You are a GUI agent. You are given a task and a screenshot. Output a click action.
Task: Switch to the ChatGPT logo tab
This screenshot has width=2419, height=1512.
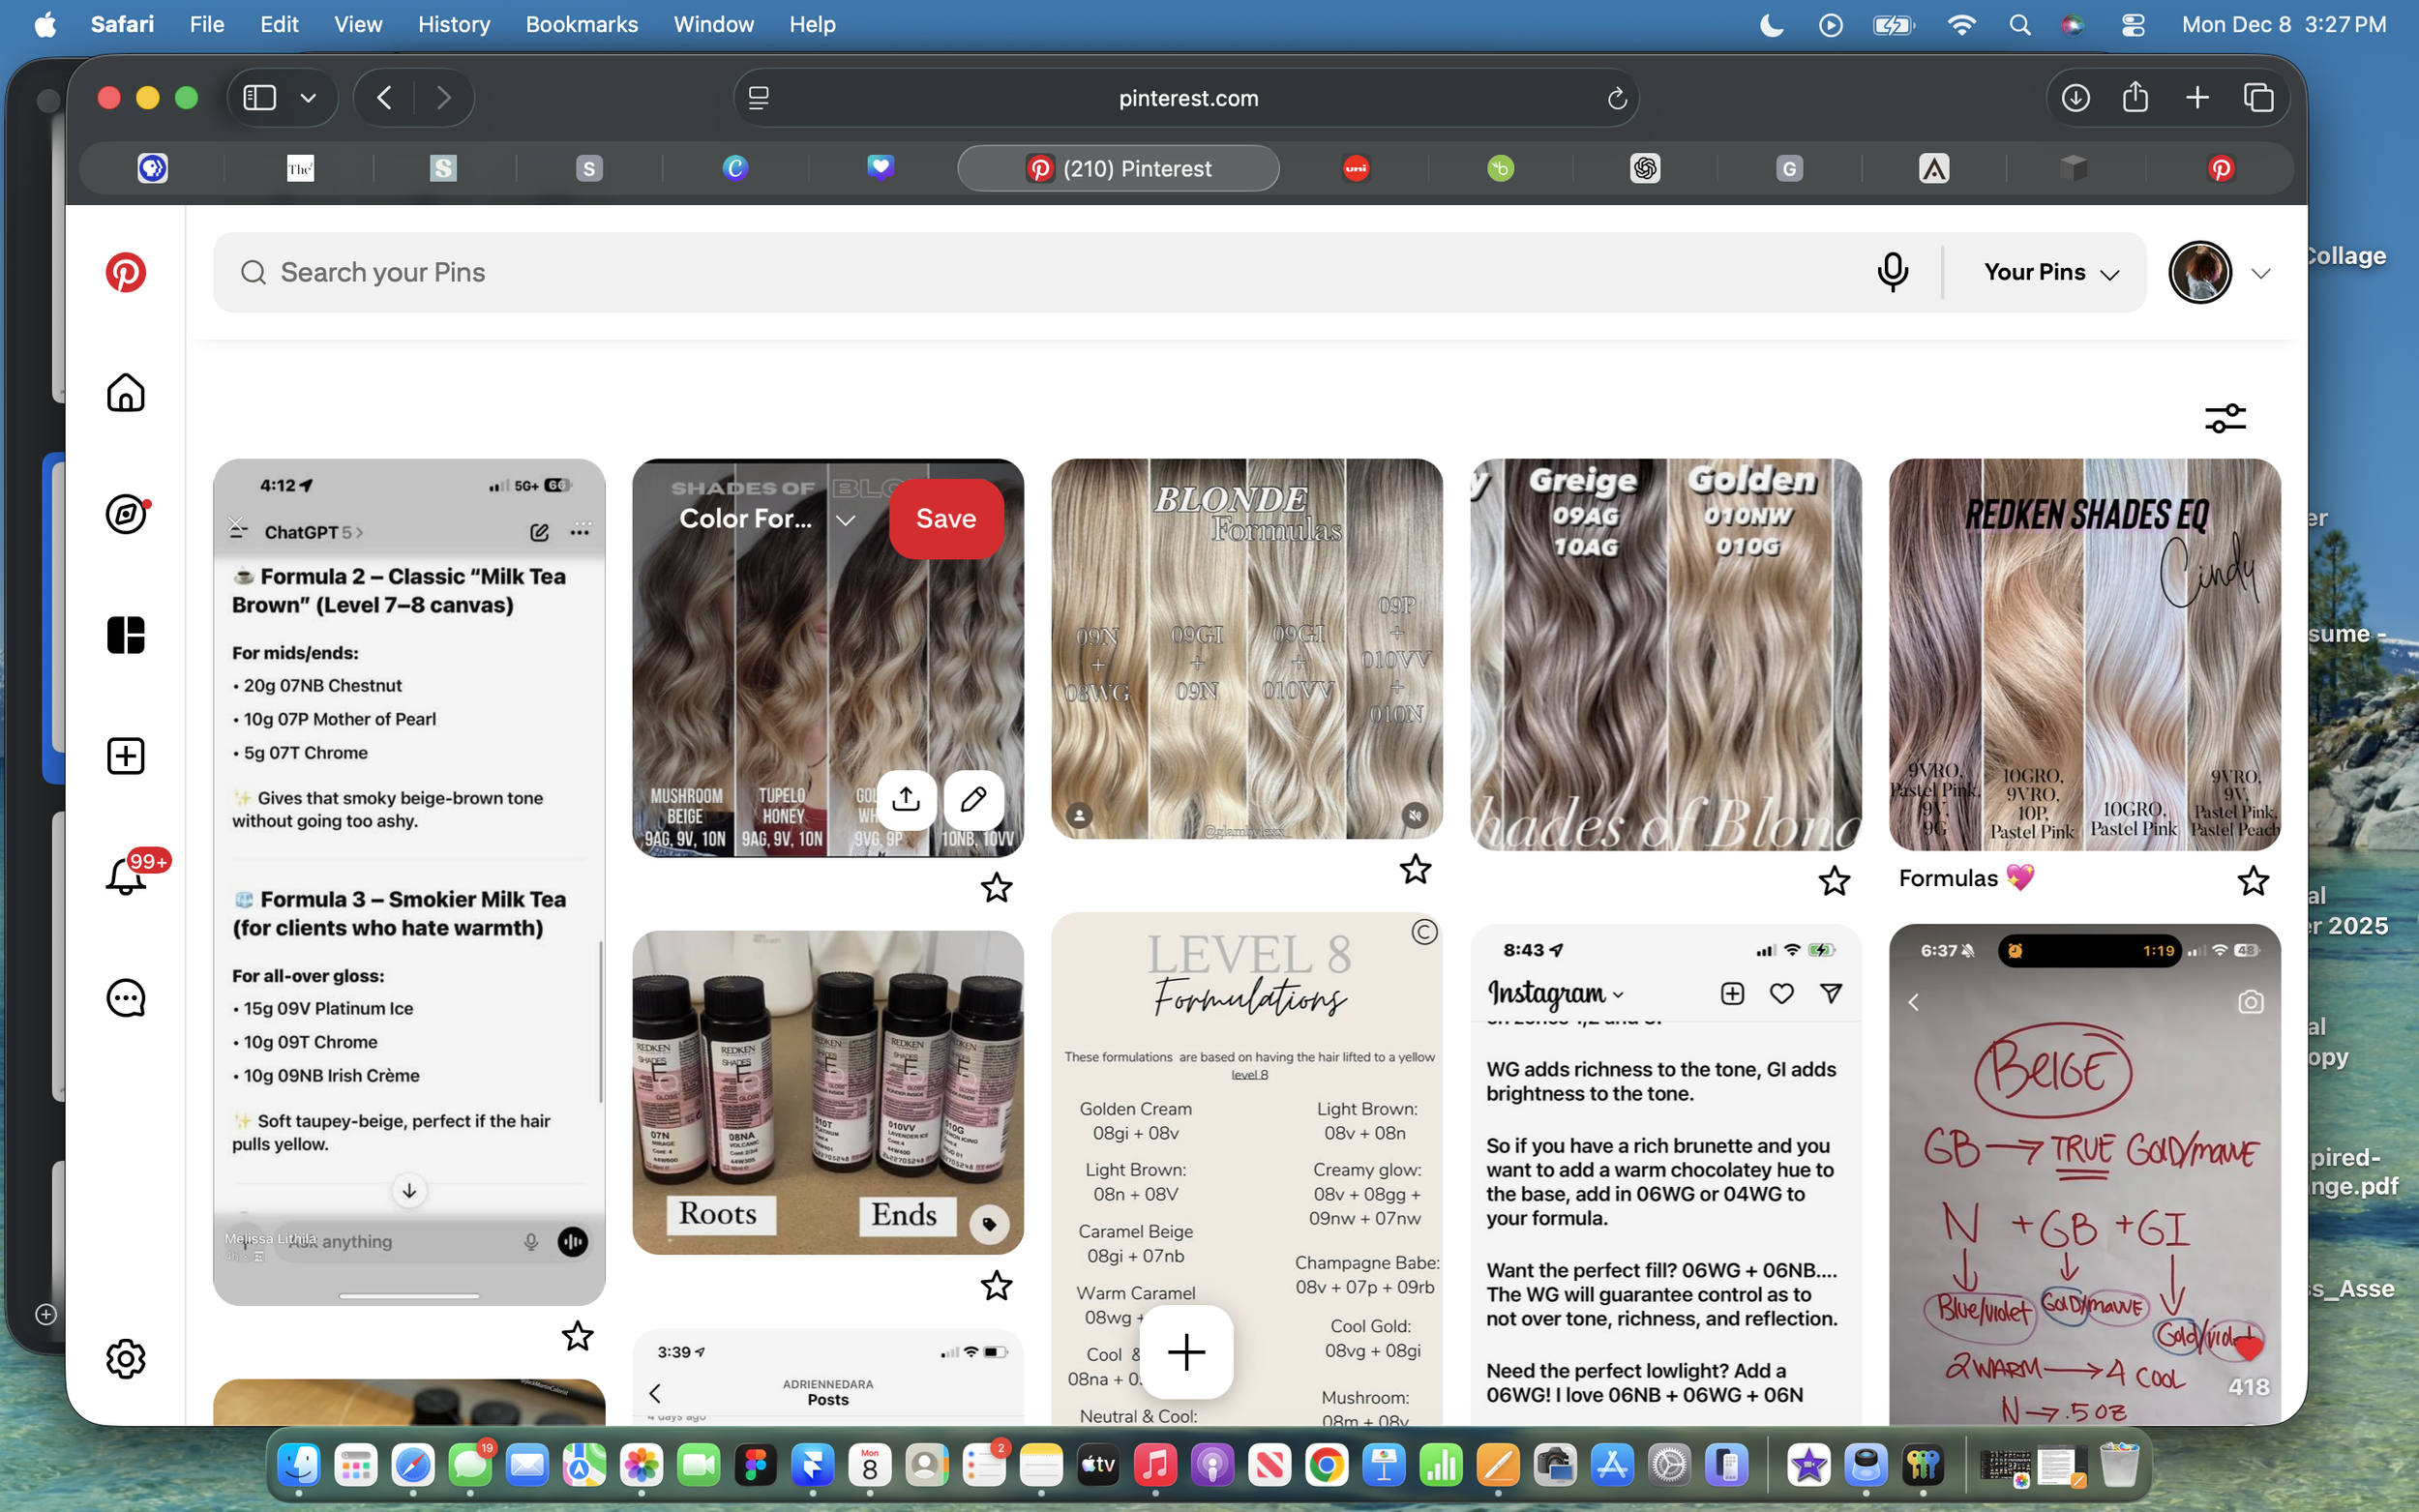1645,168
